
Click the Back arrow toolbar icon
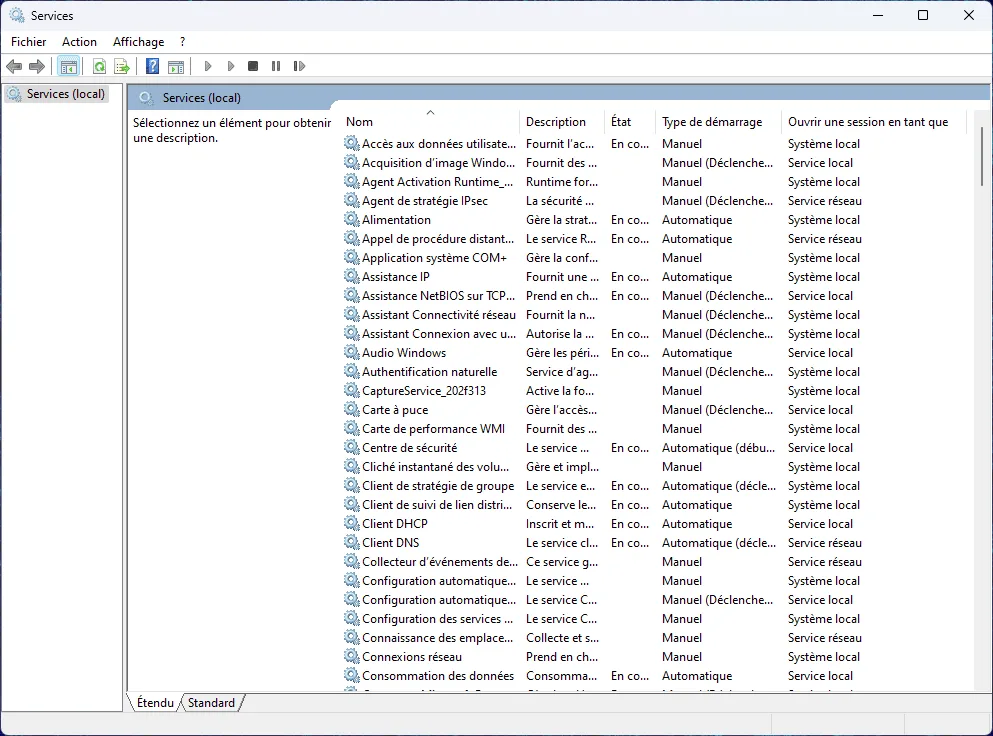pyautogui.click(x=14, y=66)
